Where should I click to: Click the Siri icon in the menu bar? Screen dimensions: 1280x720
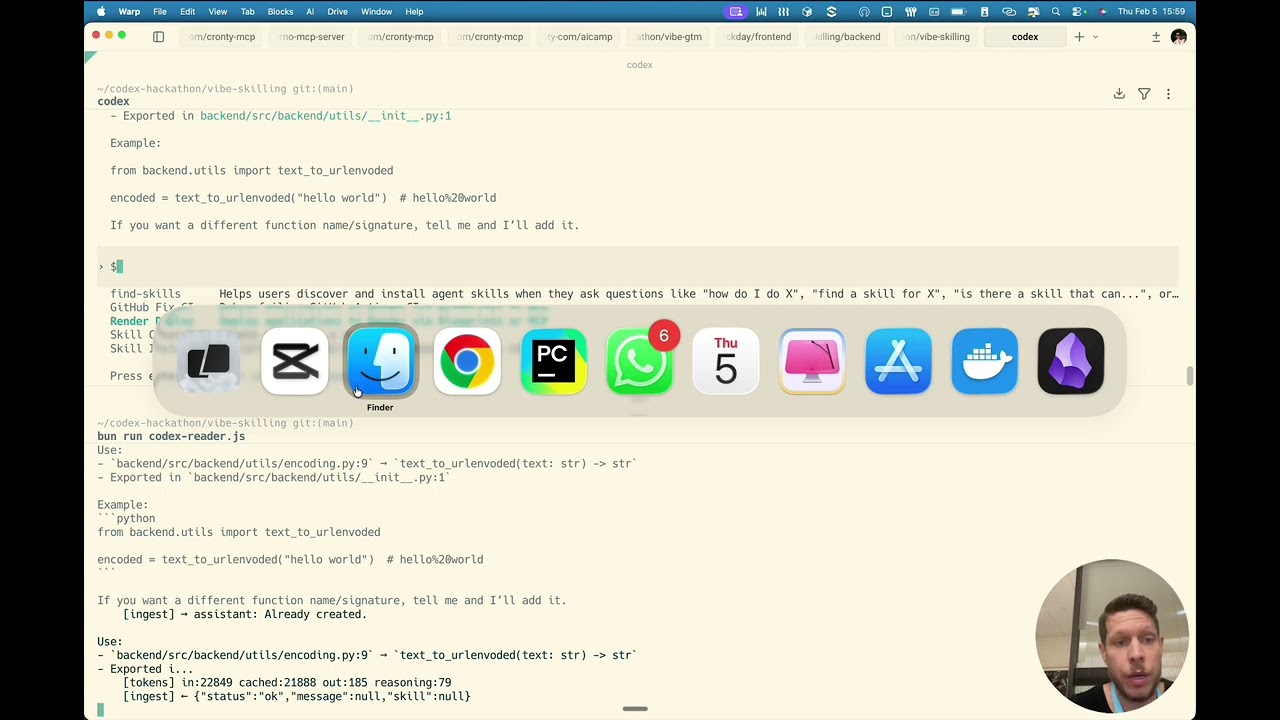[x=1103, y=12]
